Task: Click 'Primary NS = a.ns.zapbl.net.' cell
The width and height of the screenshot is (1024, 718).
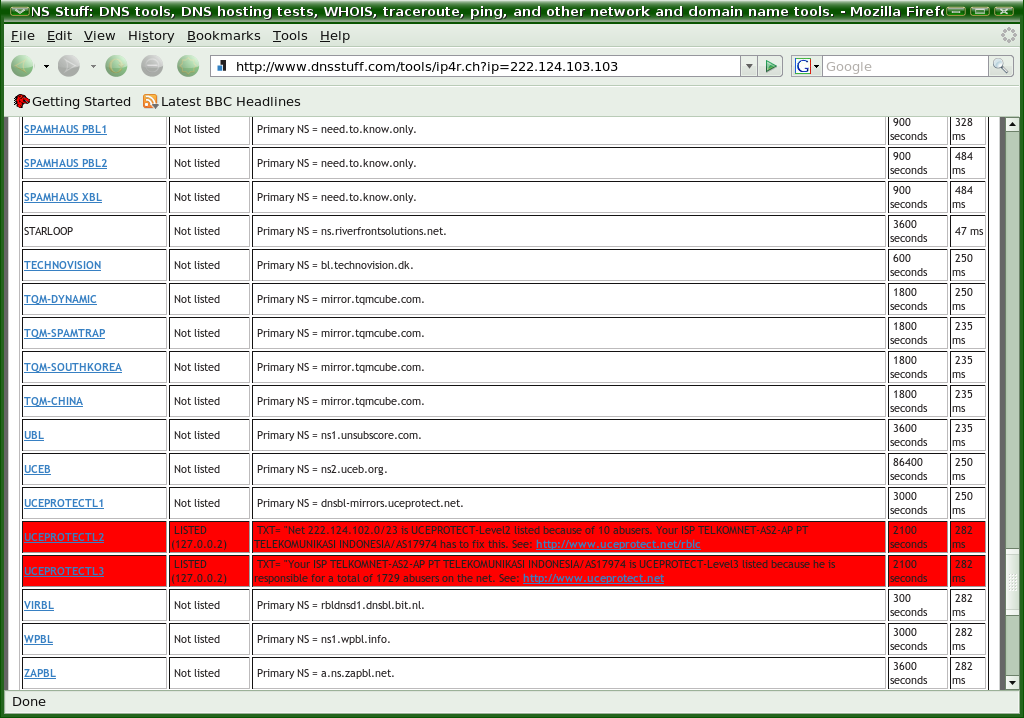Action: coord(569,673)
